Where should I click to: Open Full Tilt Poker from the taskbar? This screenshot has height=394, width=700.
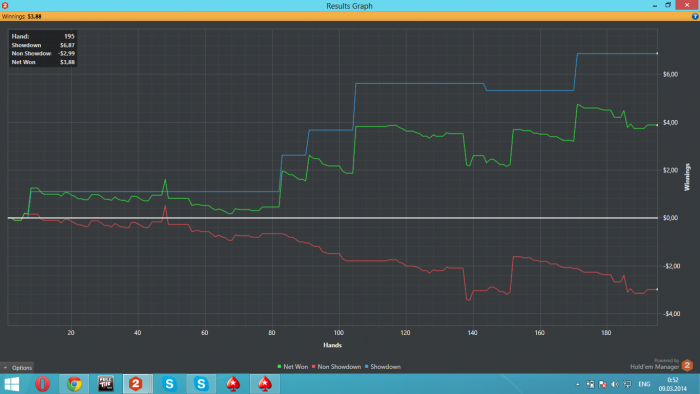click(x=106, y=384)
